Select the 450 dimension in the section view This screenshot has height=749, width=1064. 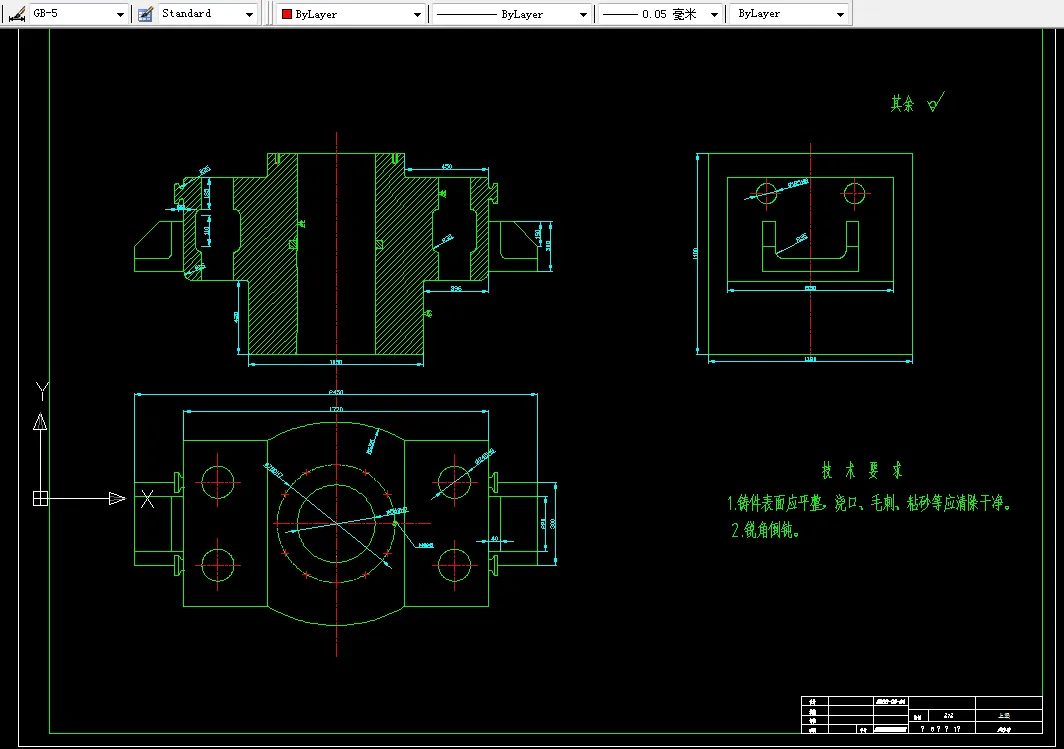pos(446,166)
